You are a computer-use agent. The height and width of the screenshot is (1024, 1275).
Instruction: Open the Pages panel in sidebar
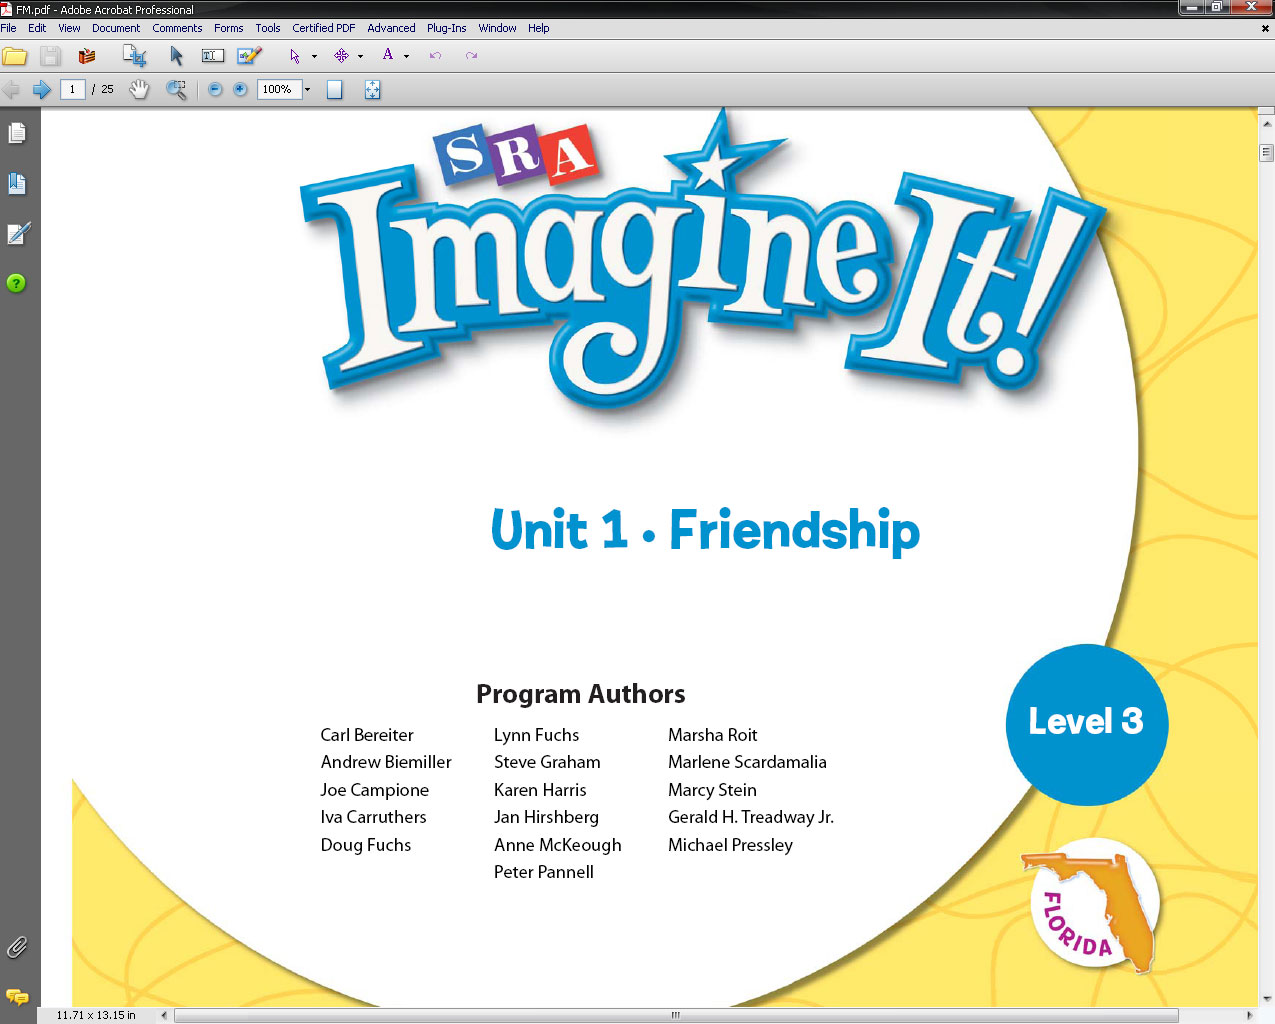[x=17, y=133]
